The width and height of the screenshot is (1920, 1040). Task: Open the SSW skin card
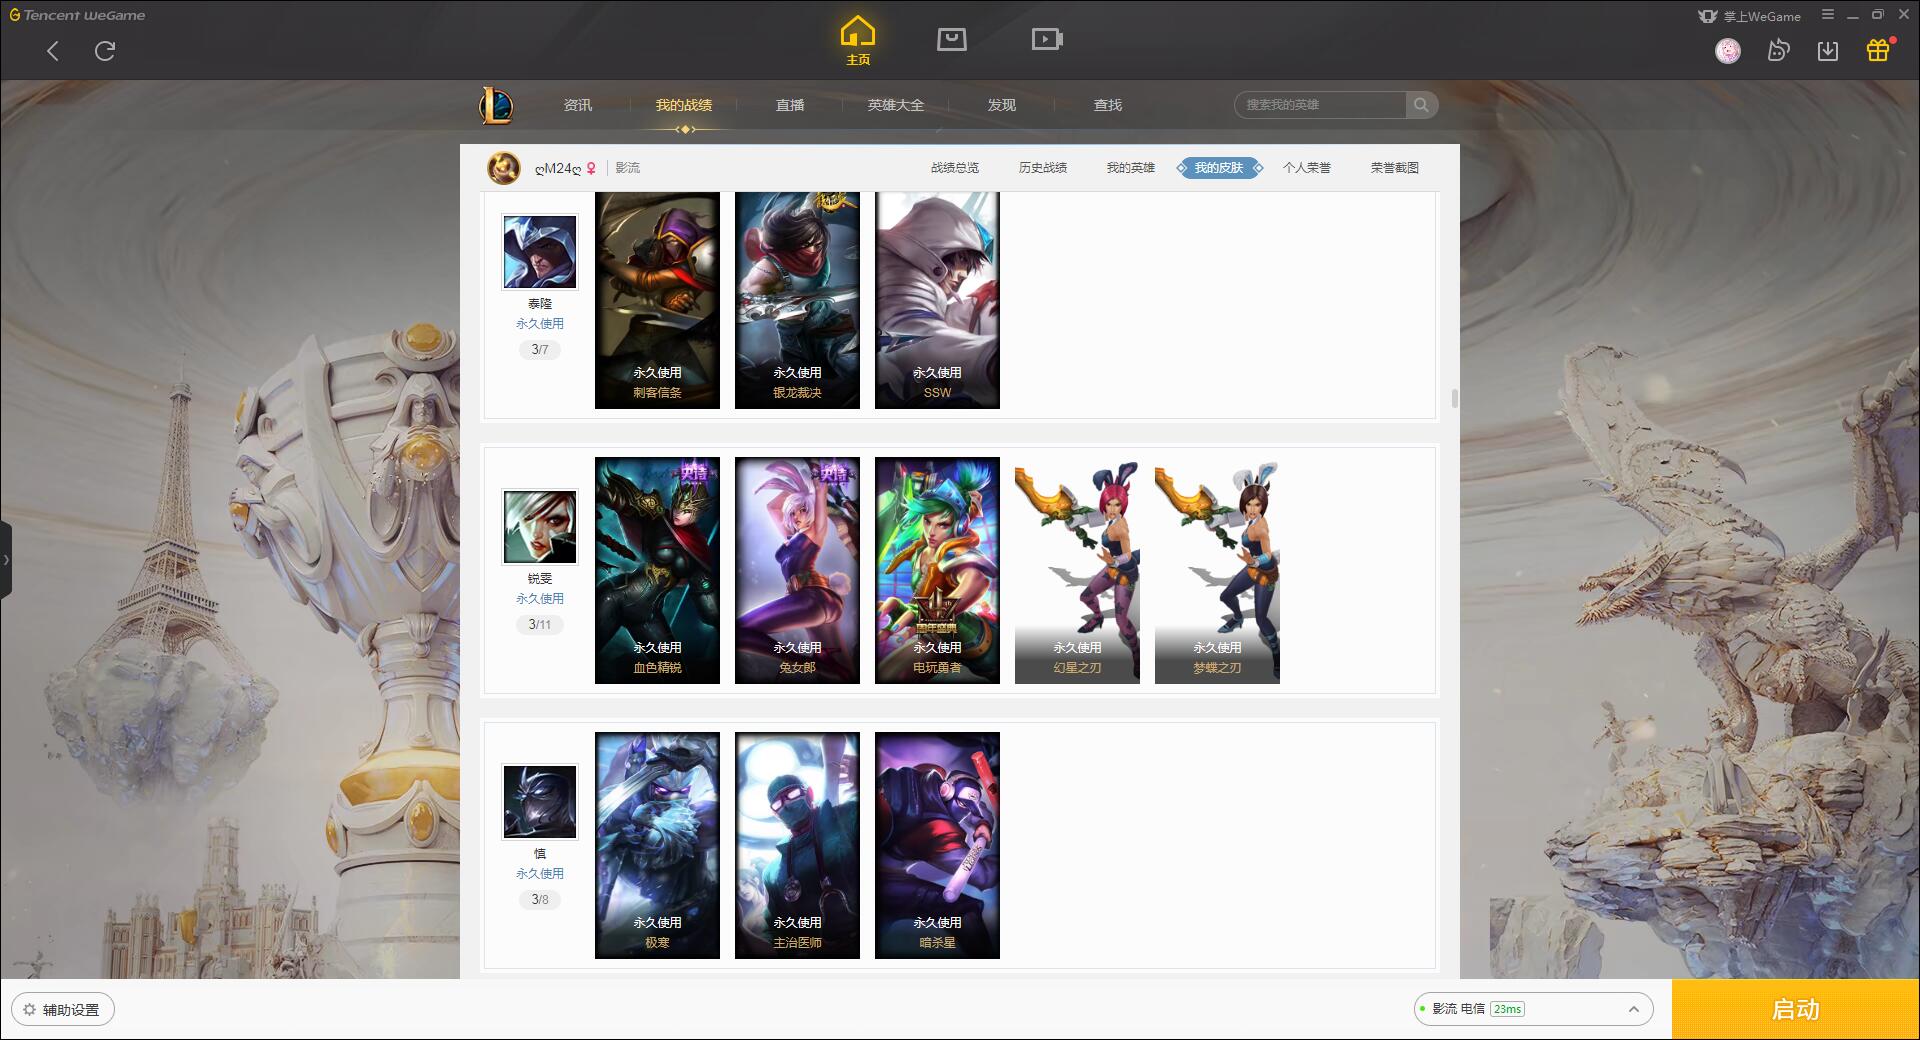937,300
